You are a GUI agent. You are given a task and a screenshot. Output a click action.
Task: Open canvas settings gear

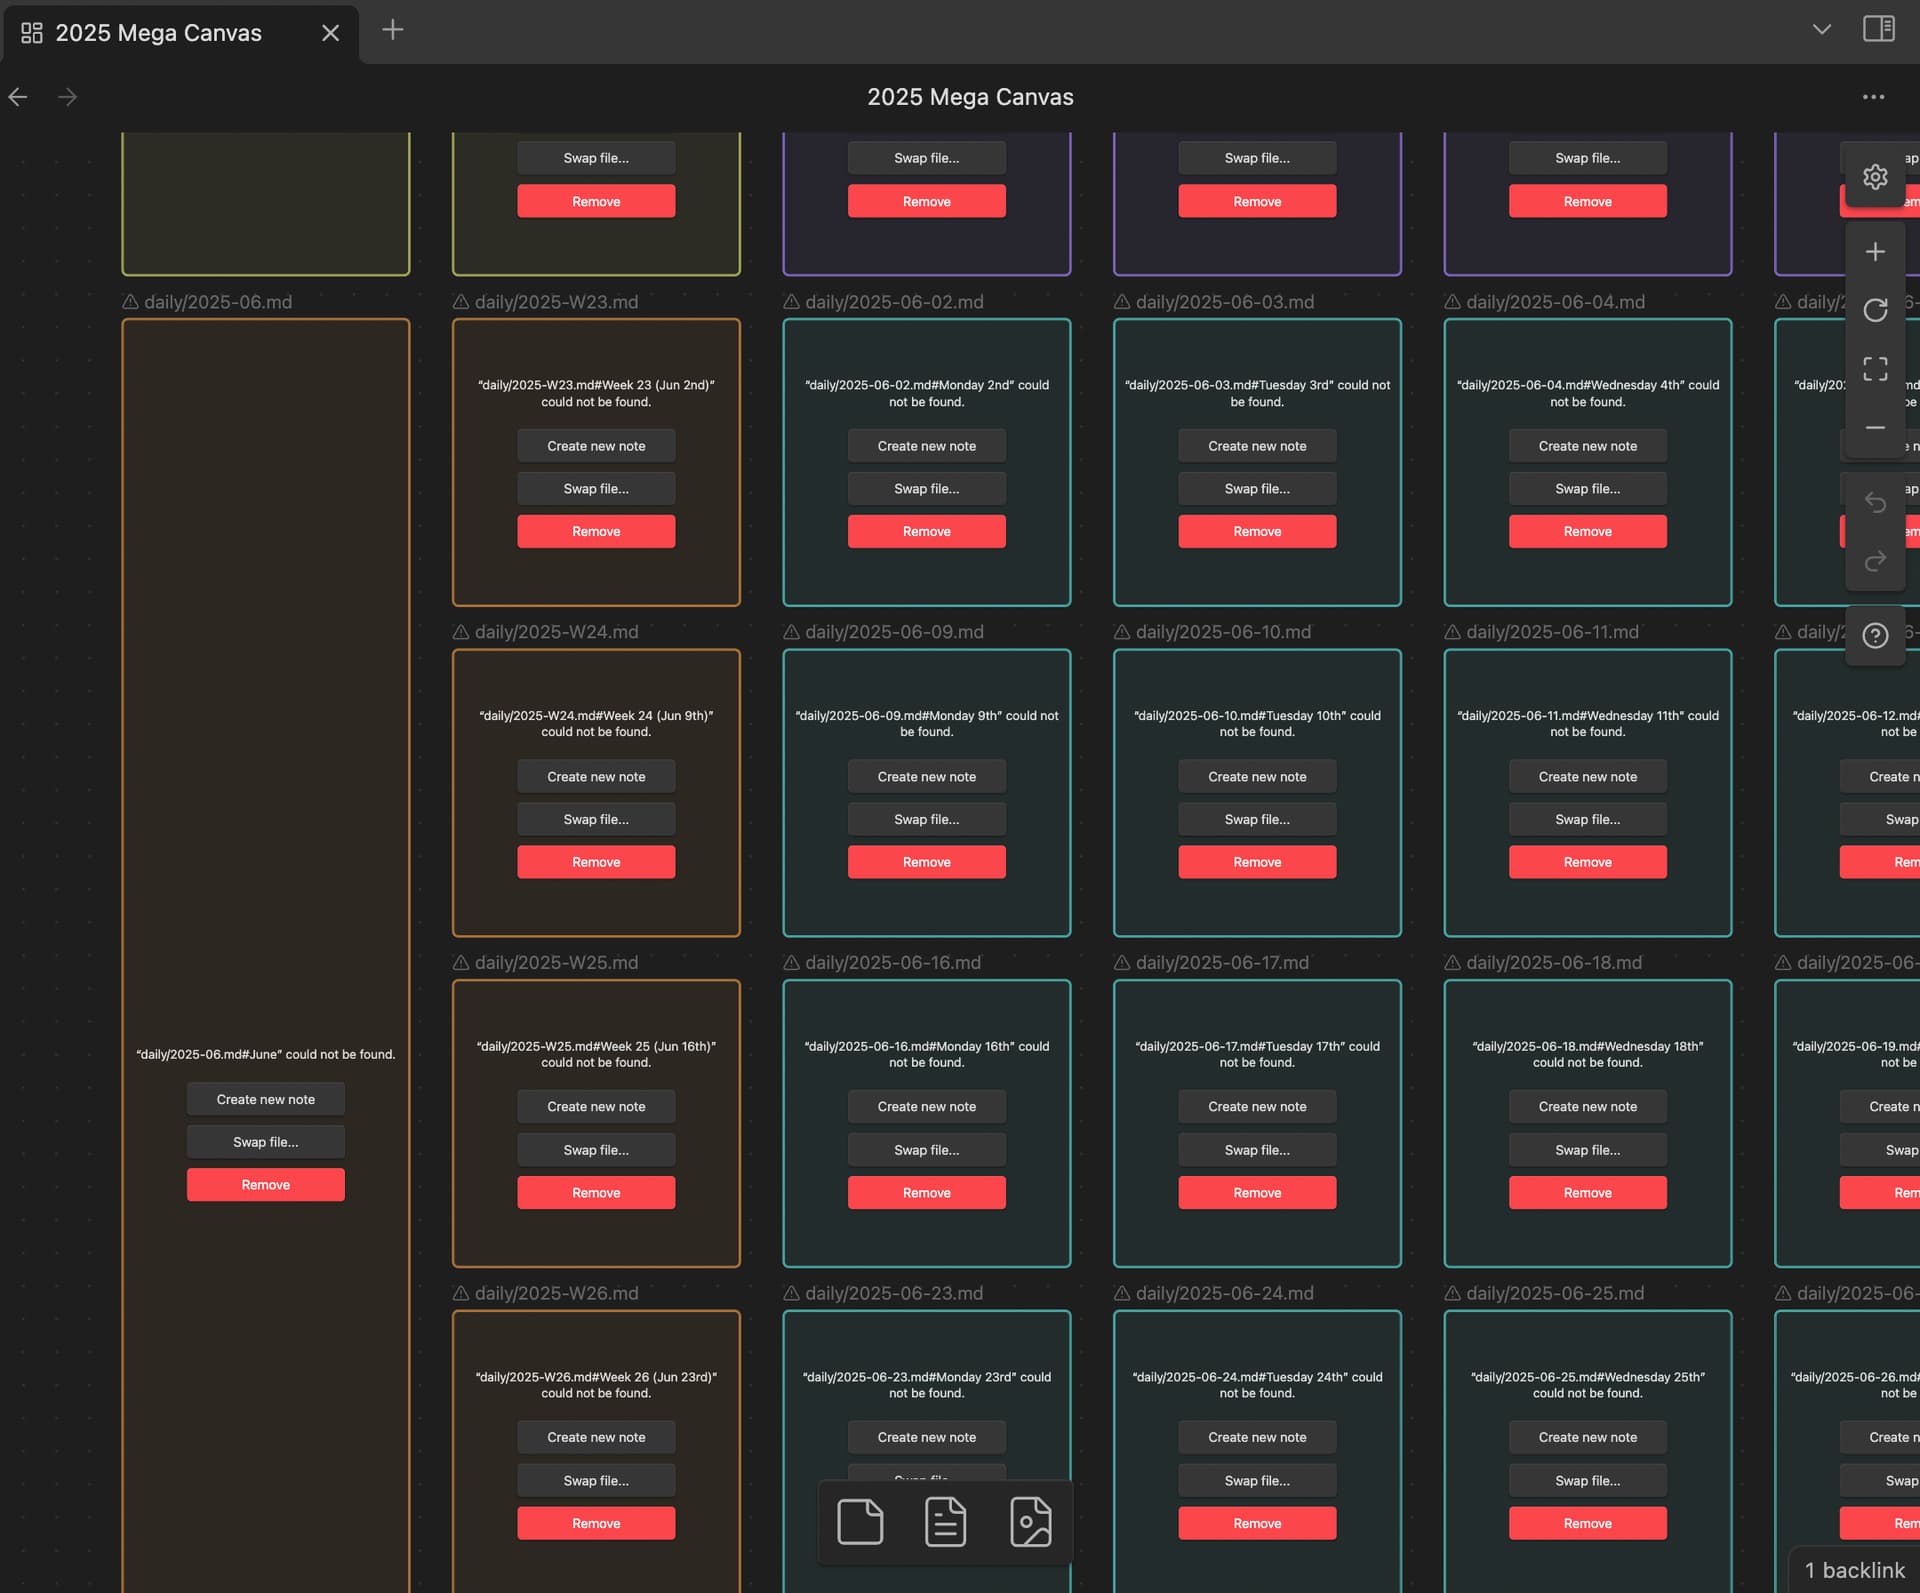click(x=1875, y=177)
